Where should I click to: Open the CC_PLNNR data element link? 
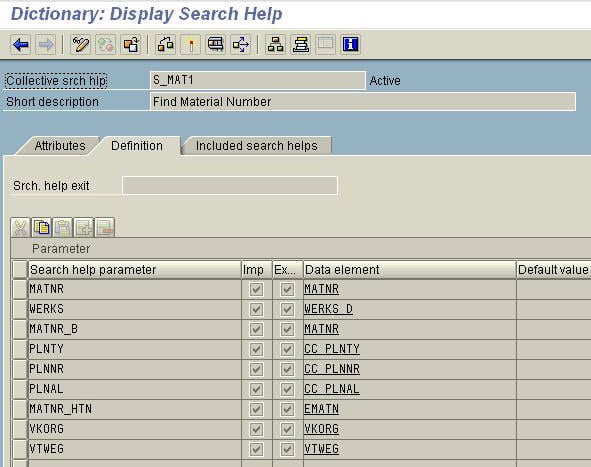[x=332, y=369]
